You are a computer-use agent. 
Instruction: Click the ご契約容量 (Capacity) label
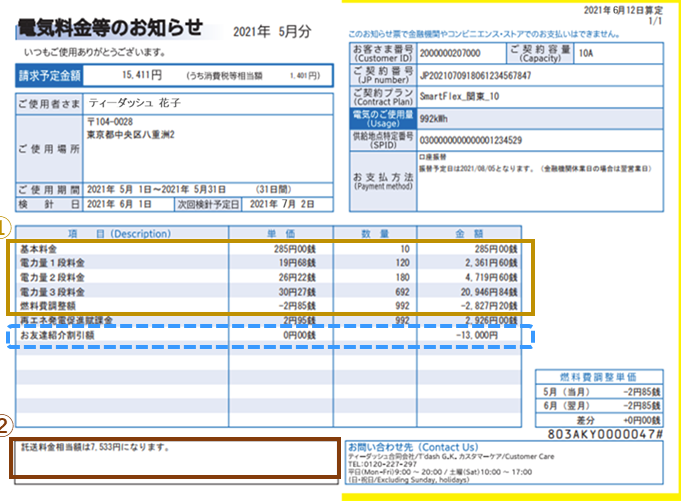[x=540, y=53]
